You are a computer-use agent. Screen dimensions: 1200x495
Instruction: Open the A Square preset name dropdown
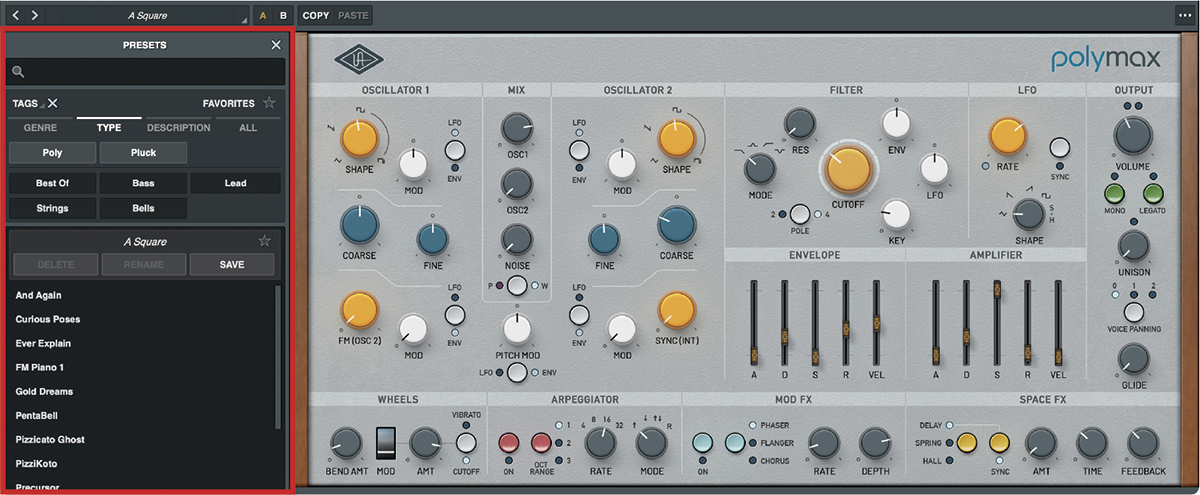147,16
